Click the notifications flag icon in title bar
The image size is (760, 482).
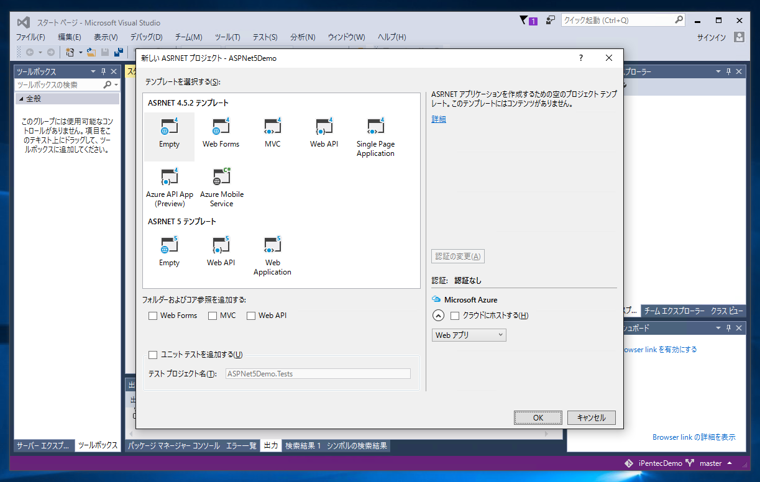[528, 20]
